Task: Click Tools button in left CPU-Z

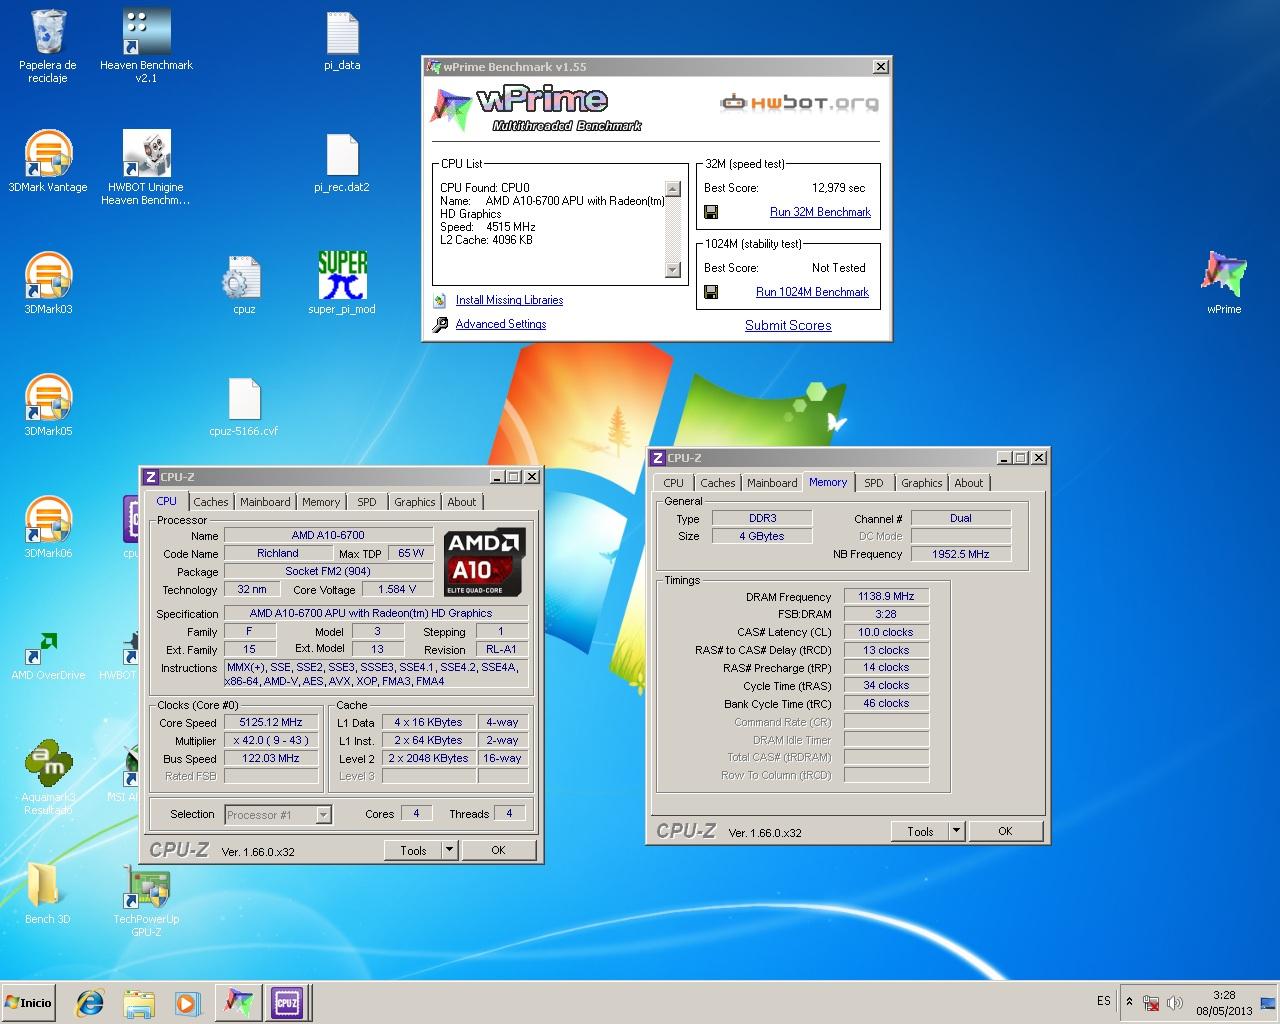Action: point(413,850)
